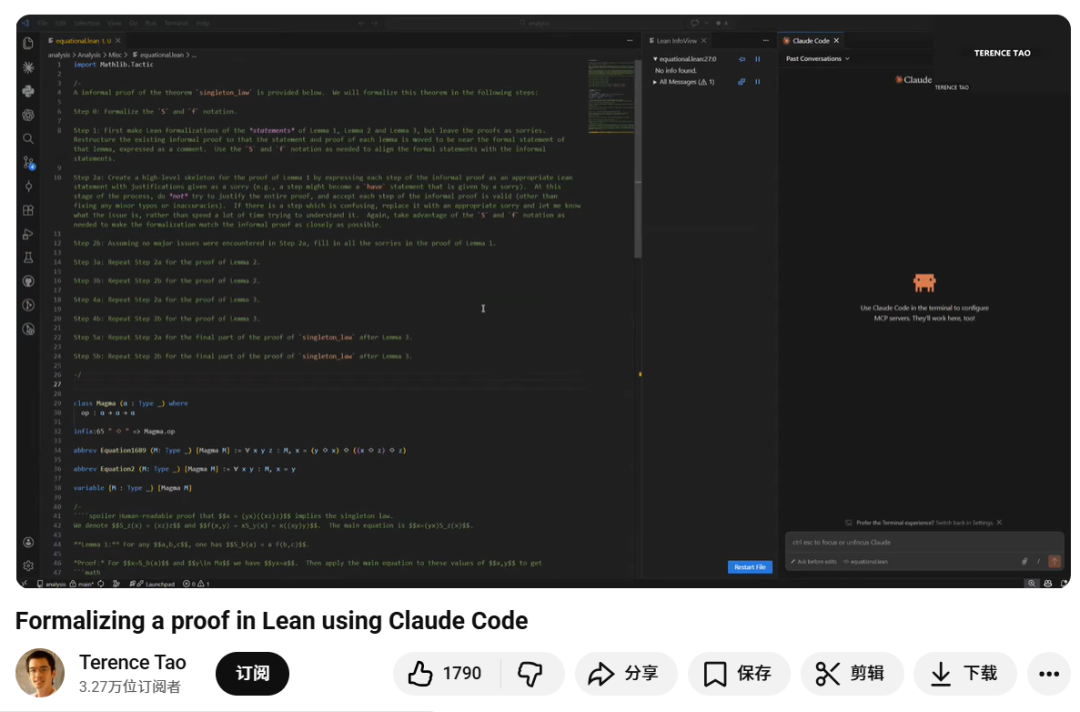Open Source Control icon with blue badge
The height and width of the screenshot is (712, 1080).
(28, 163)
